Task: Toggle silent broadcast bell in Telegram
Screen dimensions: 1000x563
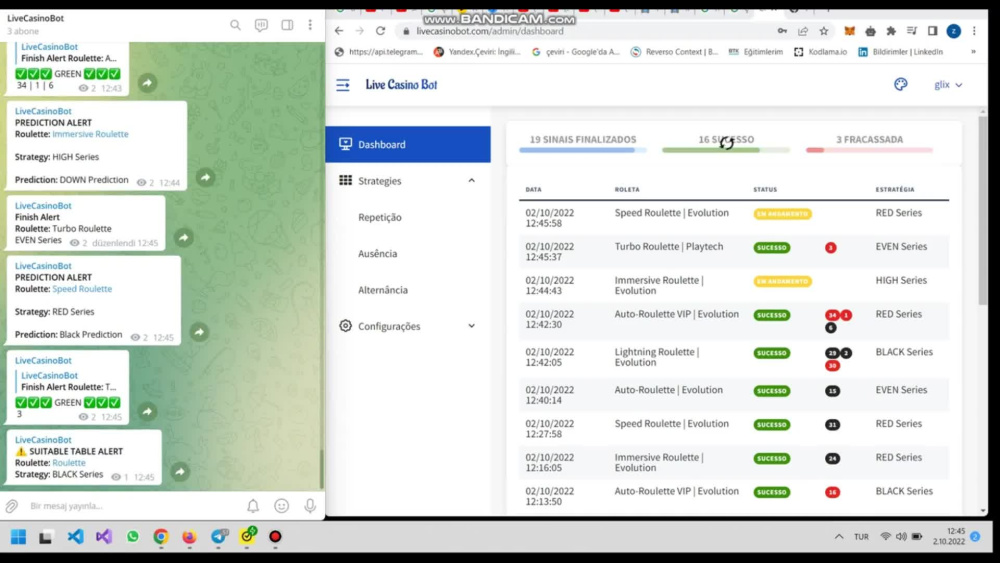Action: click(253, 506)
